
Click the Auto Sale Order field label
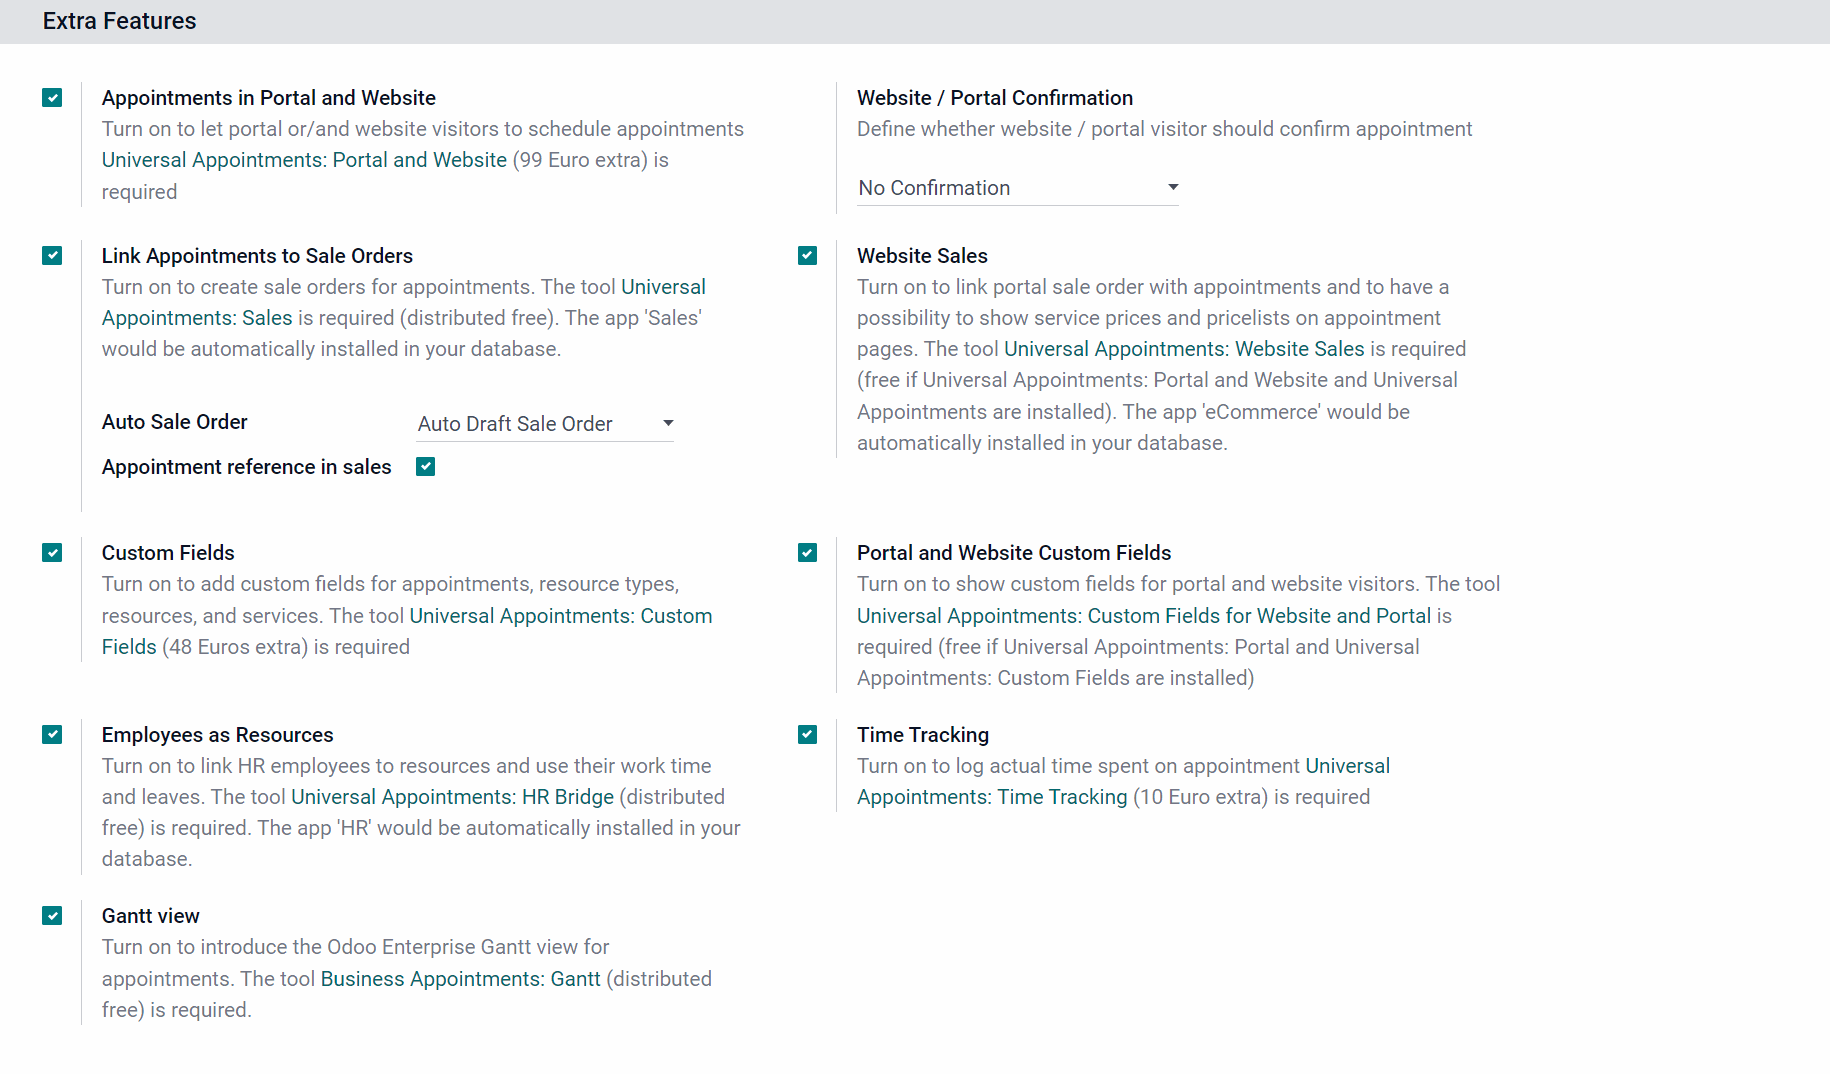175,422
